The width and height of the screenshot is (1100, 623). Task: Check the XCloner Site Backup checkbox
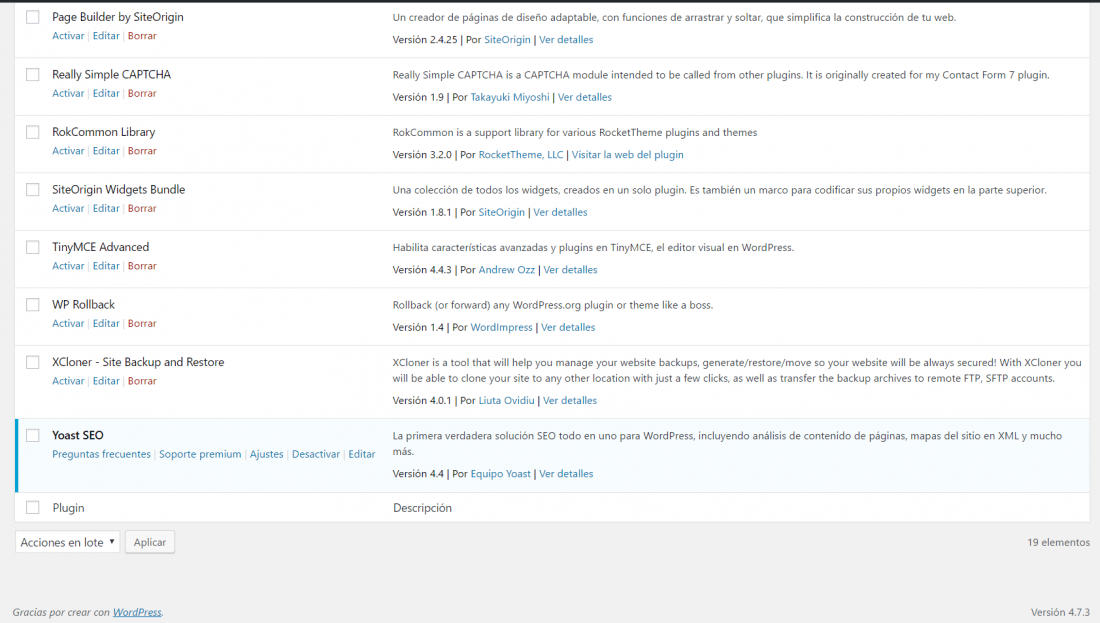[x=33, y=362]
